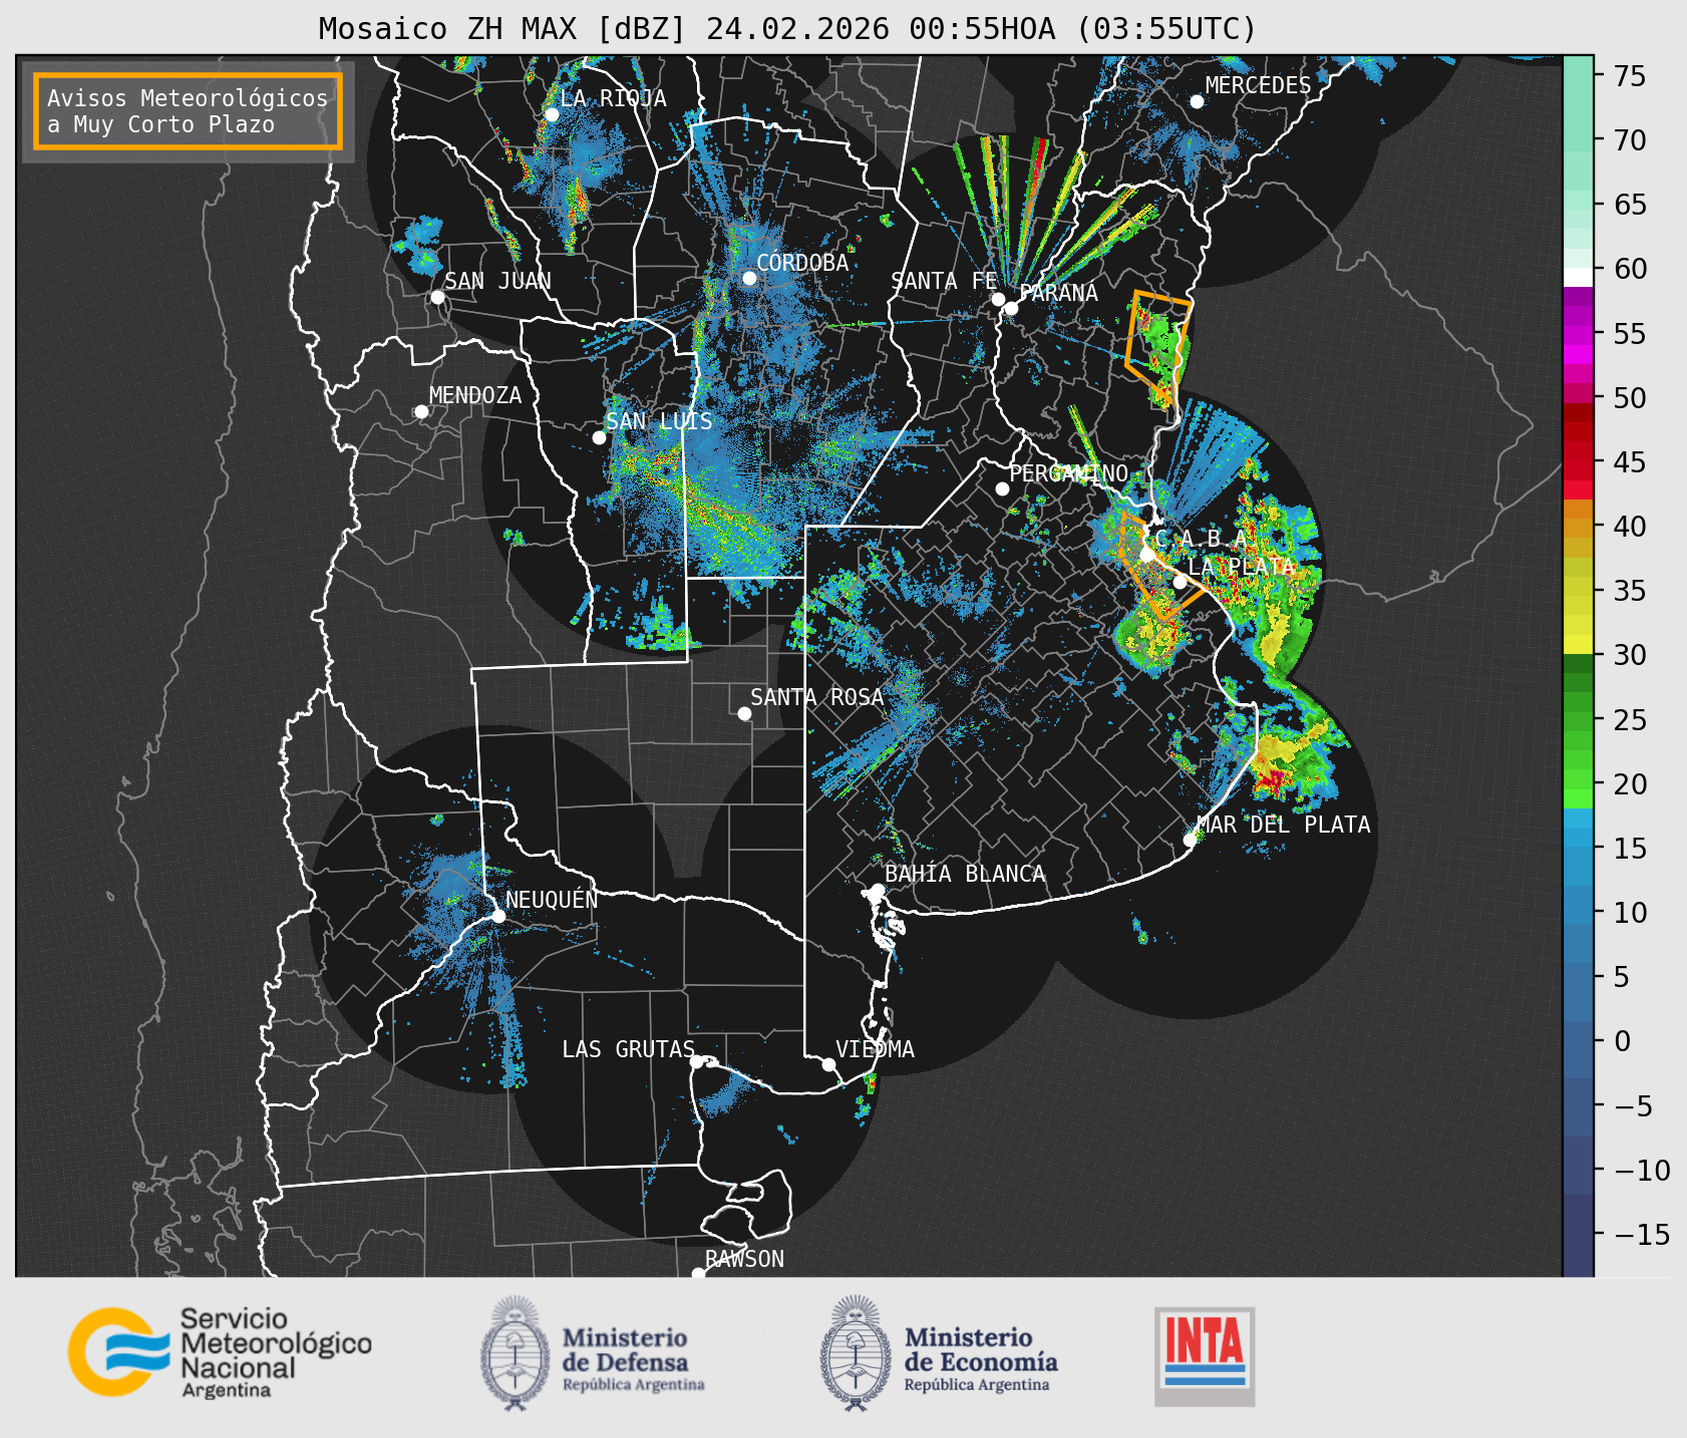Click the 0 tick label on colorbar
The height and width of the screenshot is (1438, 1687).
[1622, 1041]
